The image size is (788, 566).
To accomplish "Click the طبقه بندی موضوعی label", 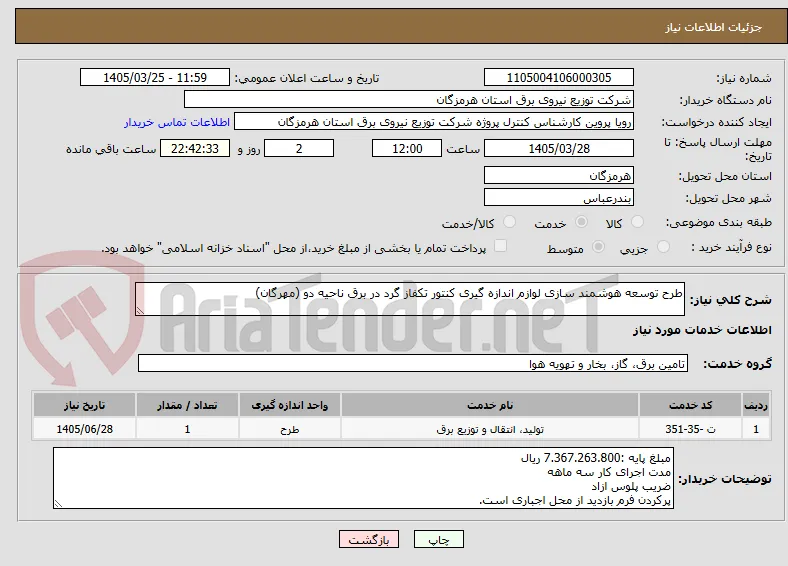I will click(x=719, y=222).
